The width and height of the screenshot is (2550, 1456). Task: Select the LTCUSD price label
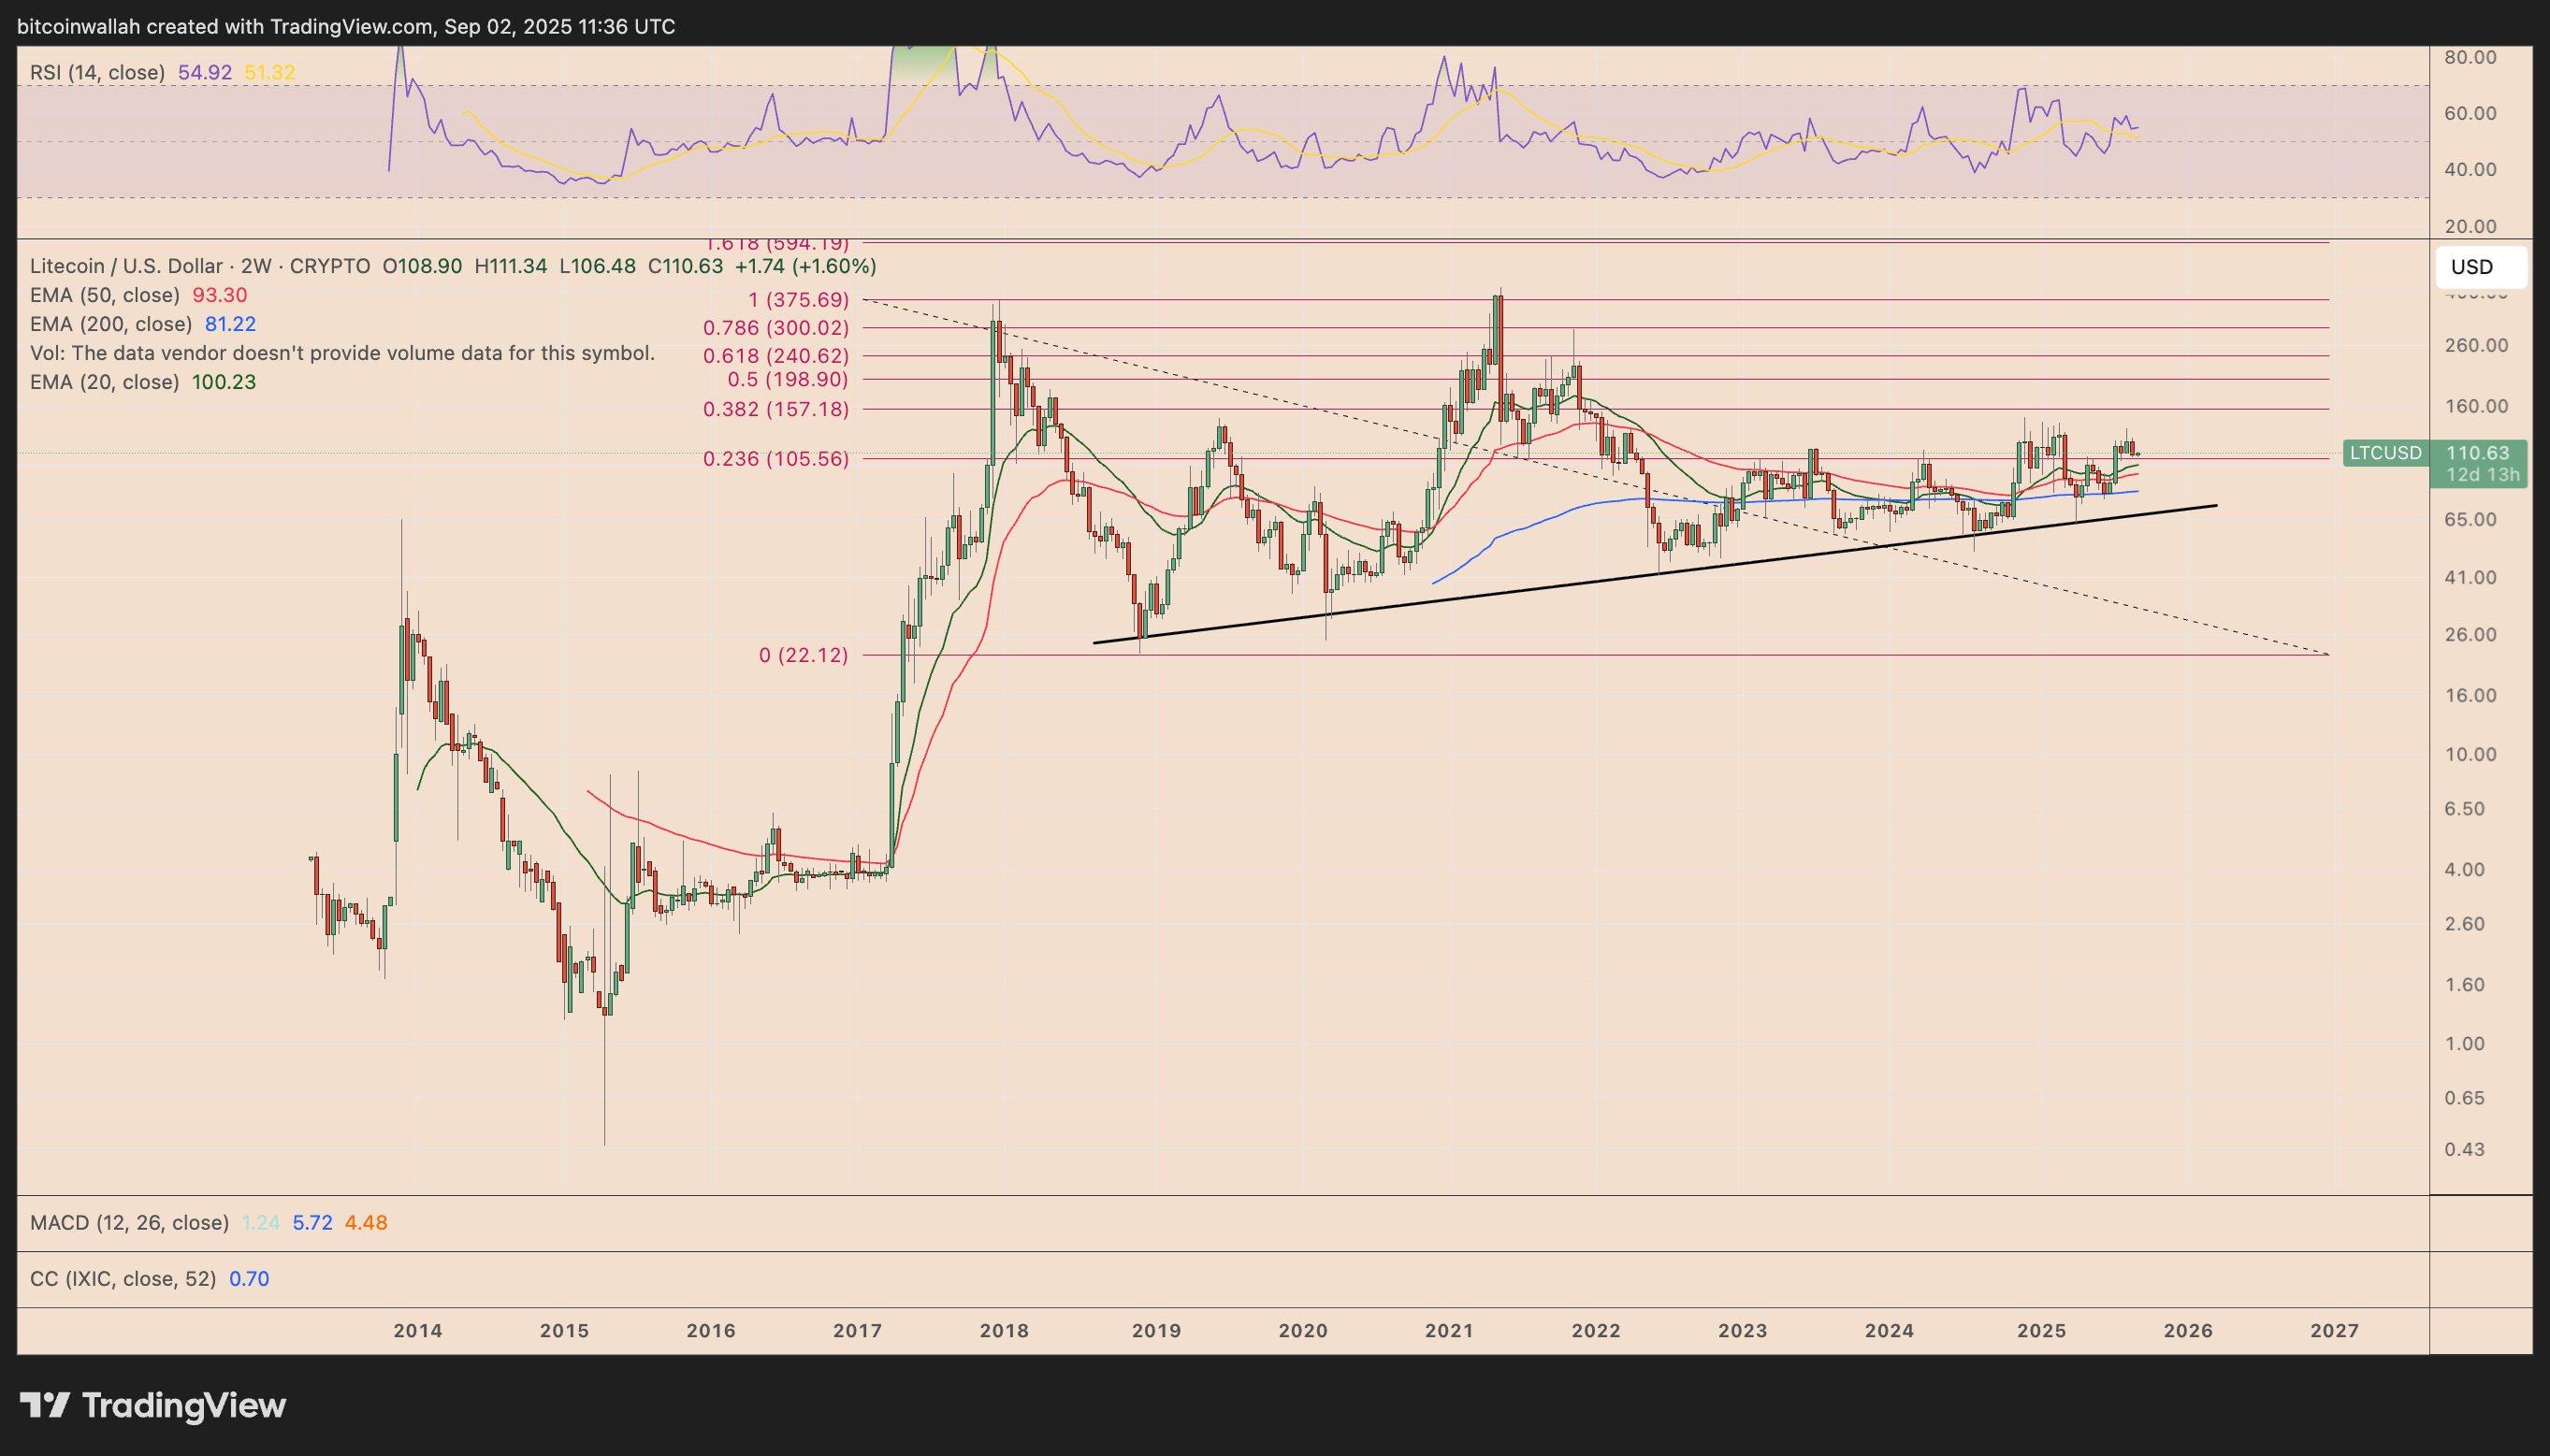2385,453
